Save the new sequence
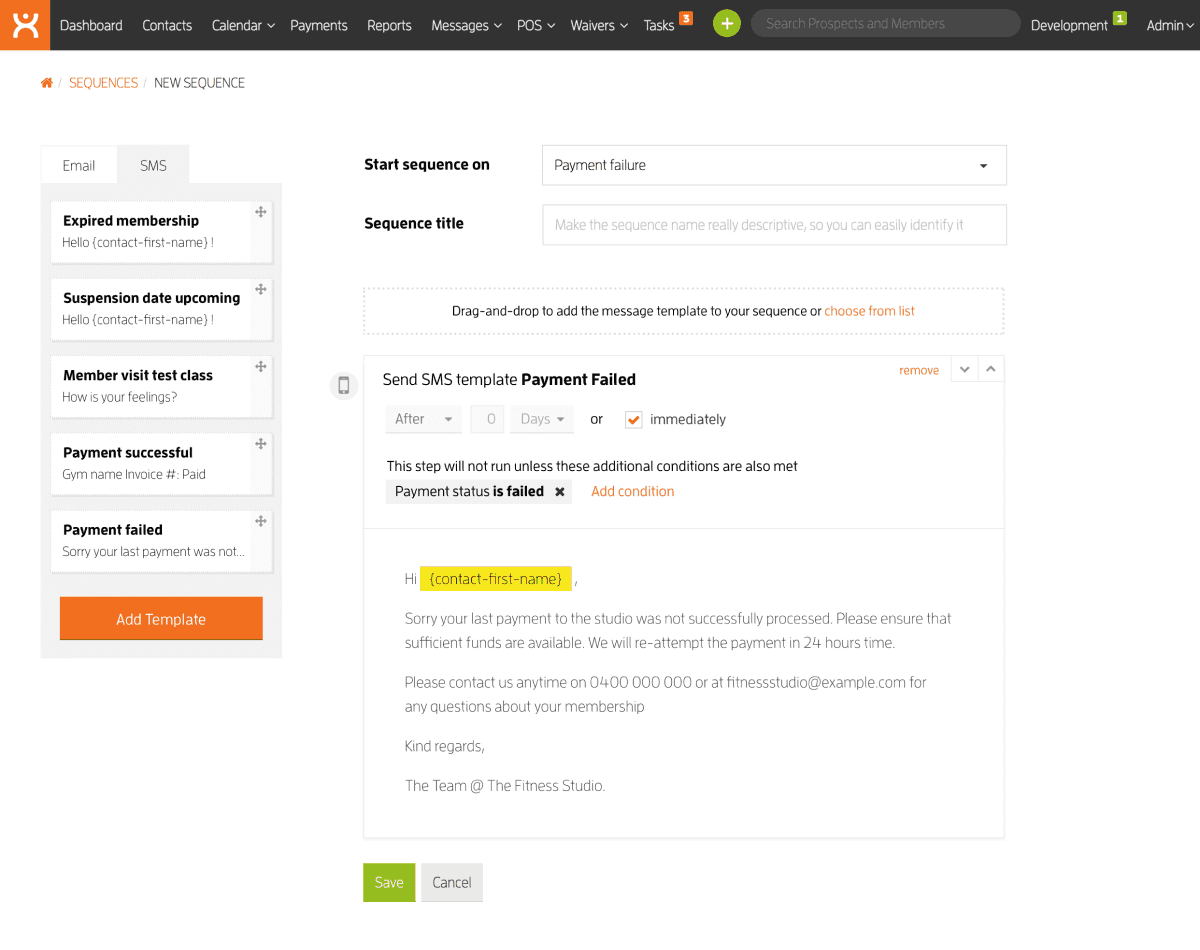1200x950 pixels. click(389, 882)
